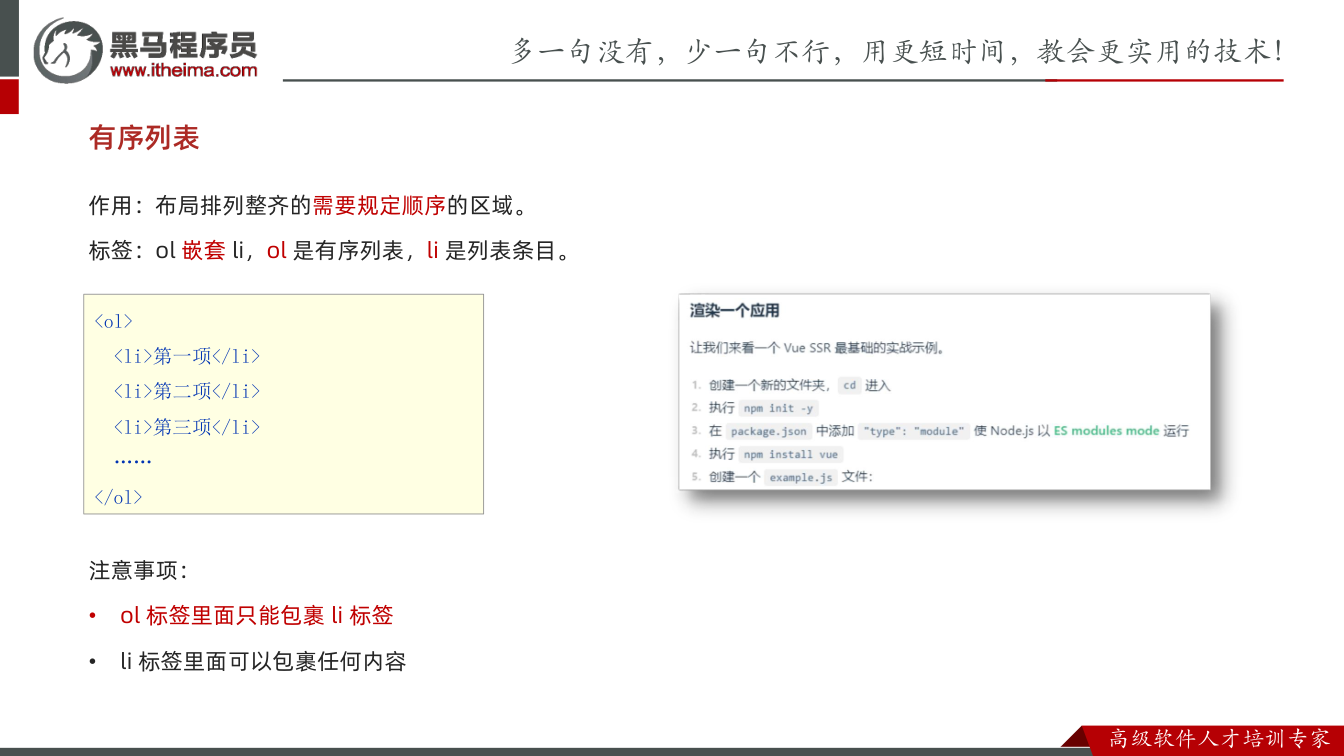
Task: Click the red bullet ol 标签里面只能包裹 li 标签
Action: point(257,616)
